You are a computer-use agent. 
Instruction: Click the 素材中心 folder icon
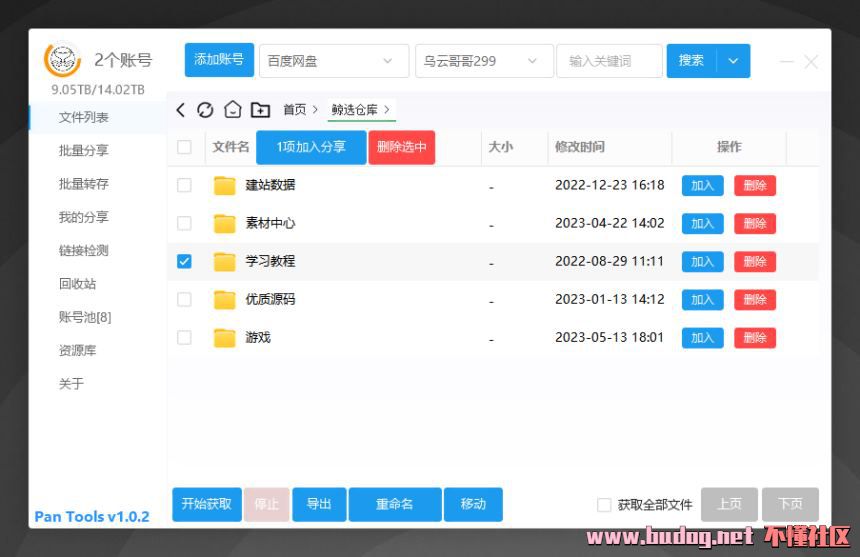tap(224, 223)
